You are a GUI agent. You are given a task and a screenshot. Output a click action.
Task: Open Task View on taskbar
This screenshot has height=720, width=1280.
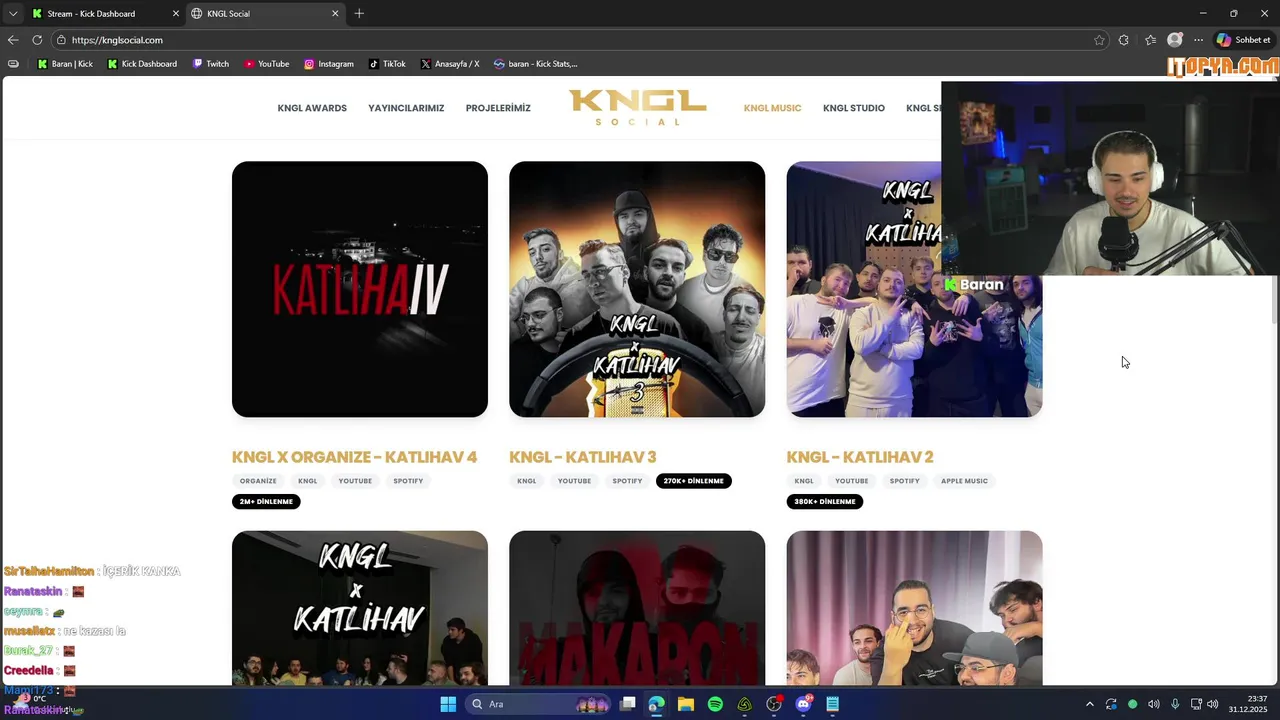(x=628, y=704)
